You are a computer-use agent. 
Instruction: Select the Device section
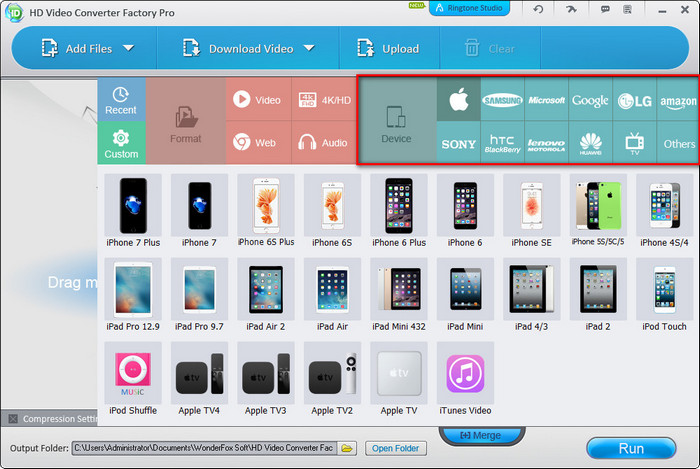coord(396,121)
